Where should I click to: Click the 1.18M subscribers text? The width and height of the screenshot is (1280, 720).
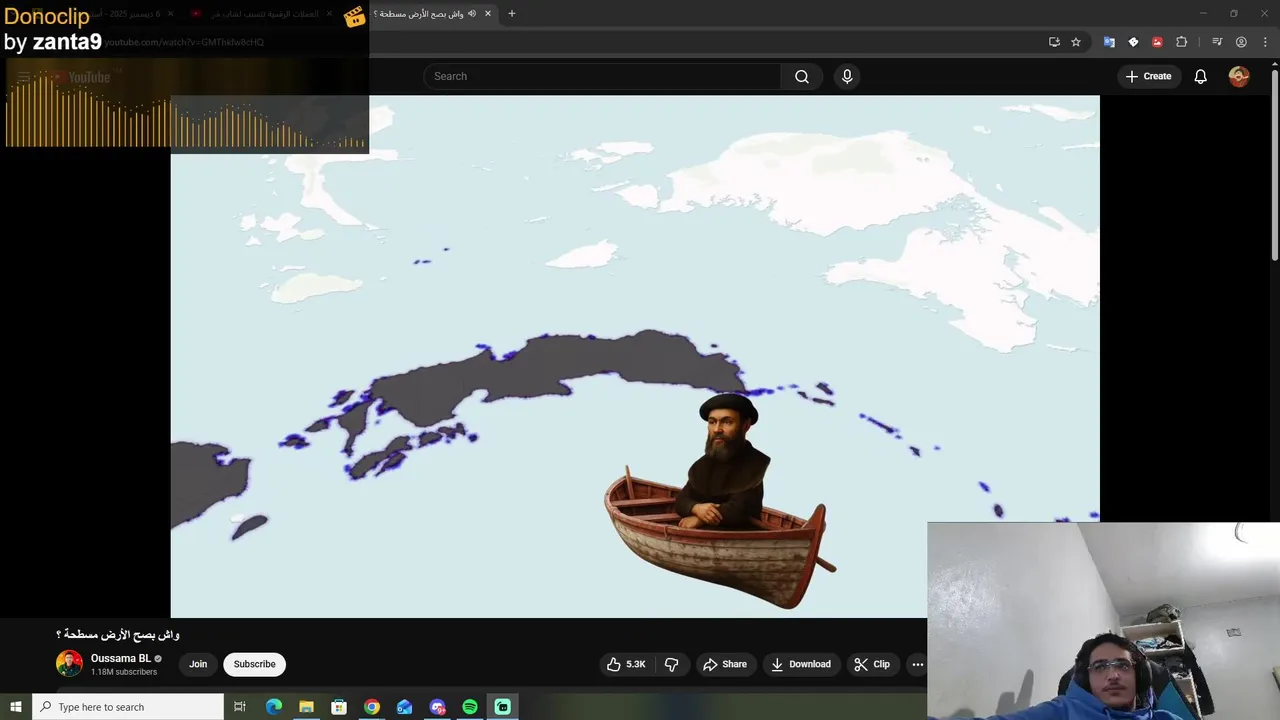pyautogui.click(x=124, y=672)
